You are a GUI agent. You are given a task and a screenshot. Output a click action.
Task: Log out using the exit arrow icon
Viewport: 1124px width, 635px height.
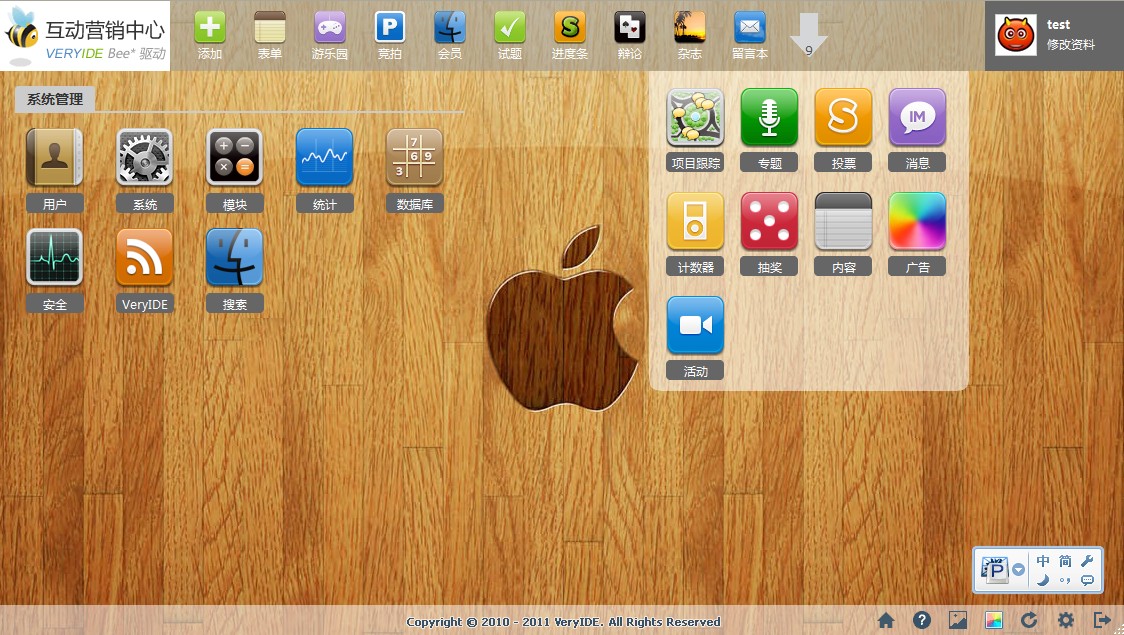[1102, 620]
